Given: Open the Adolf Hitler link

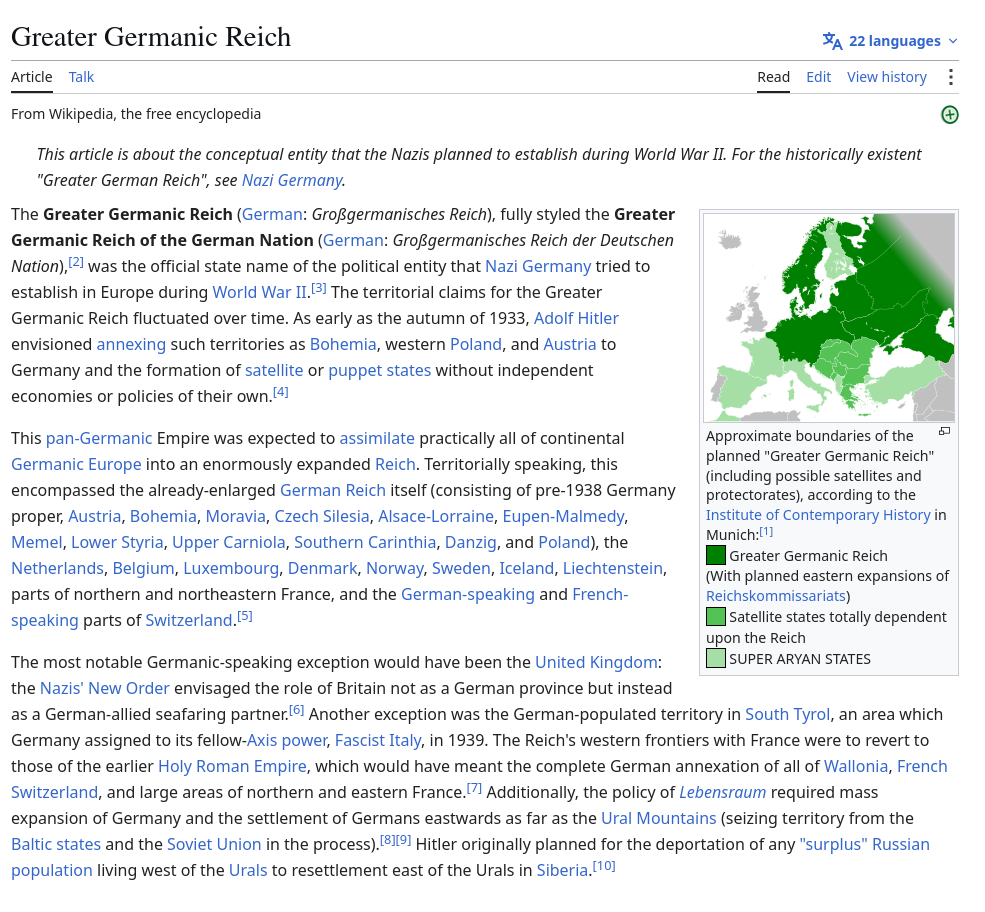Looking at the screenshot, I should tap(576, 318).
